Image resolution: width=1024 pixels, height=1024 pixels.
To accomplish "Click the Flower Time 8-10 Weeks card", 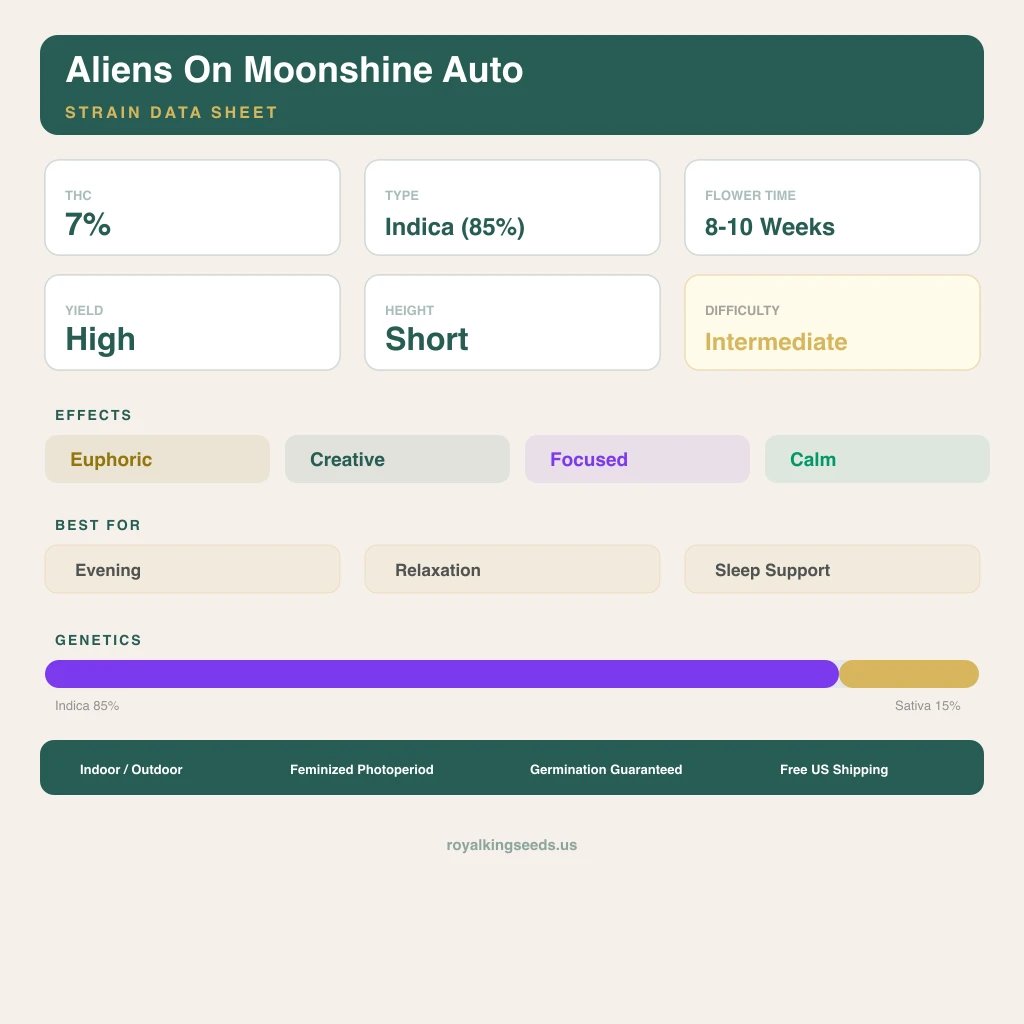I will pos(832,208).
